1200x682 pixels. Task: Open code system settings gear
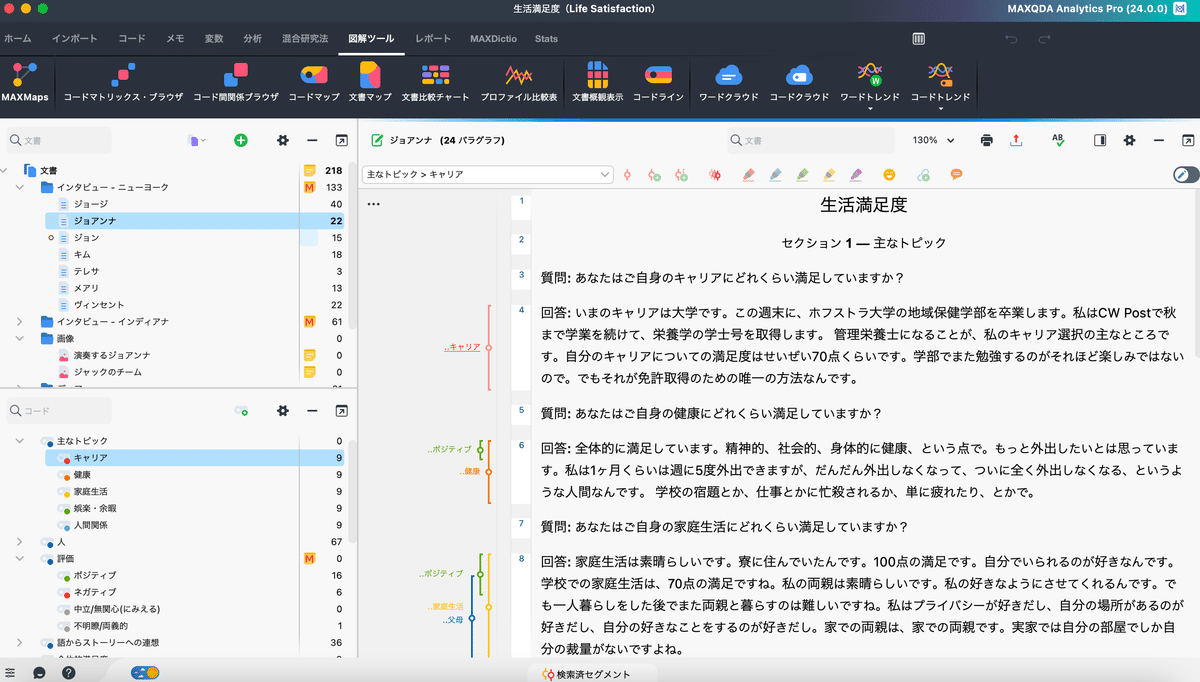[283, 410]
